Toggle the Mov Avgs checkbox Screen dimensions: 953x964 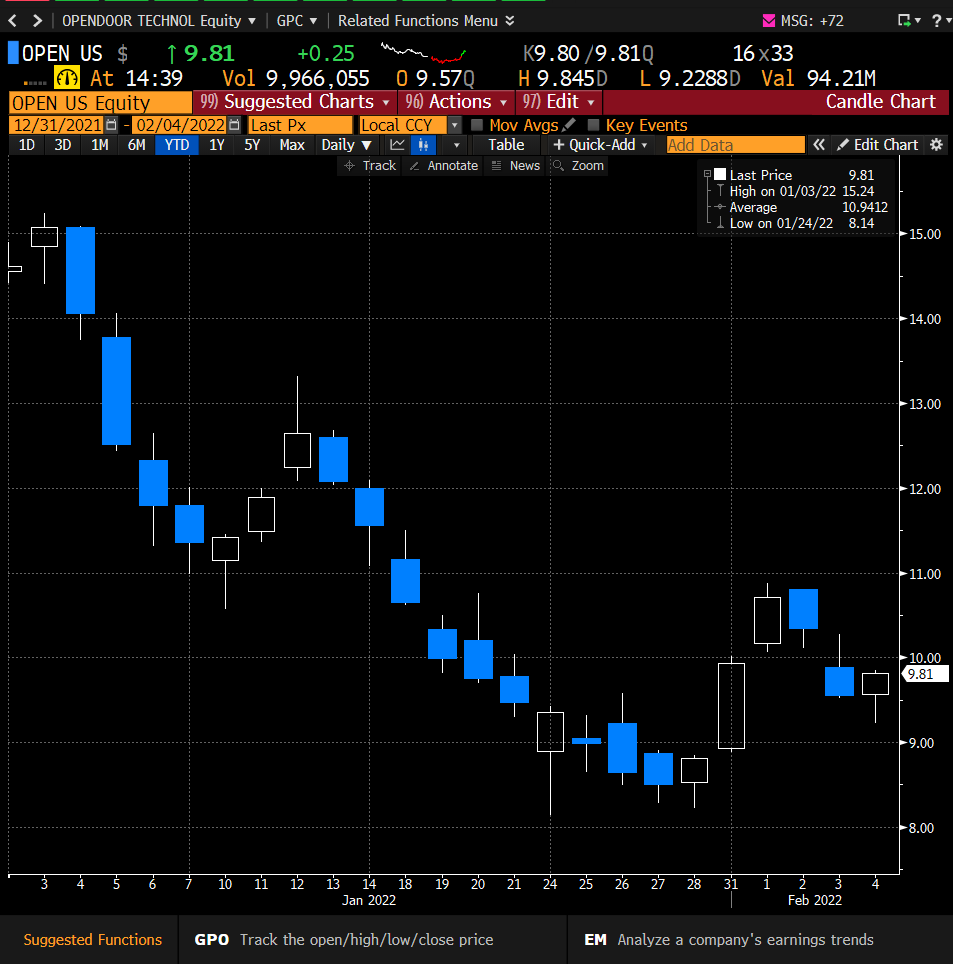[476, 125]
